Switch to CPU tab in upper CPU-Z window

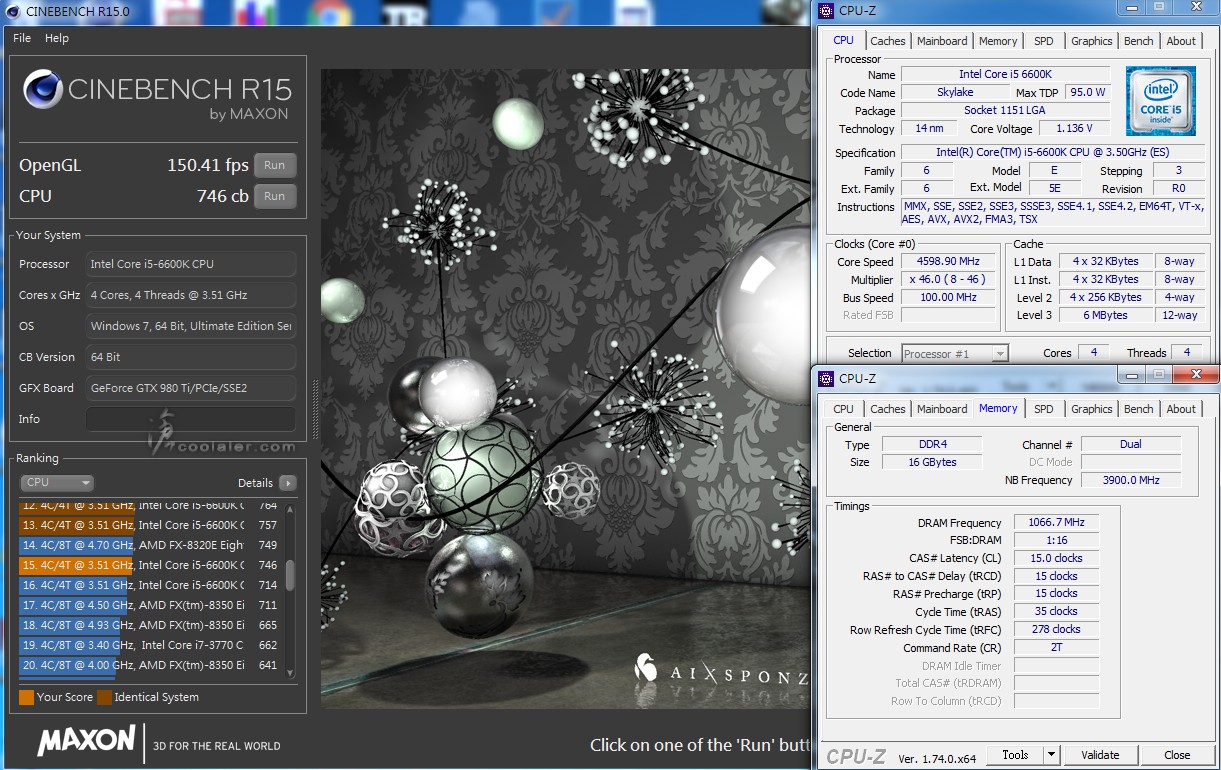[844, 41]
